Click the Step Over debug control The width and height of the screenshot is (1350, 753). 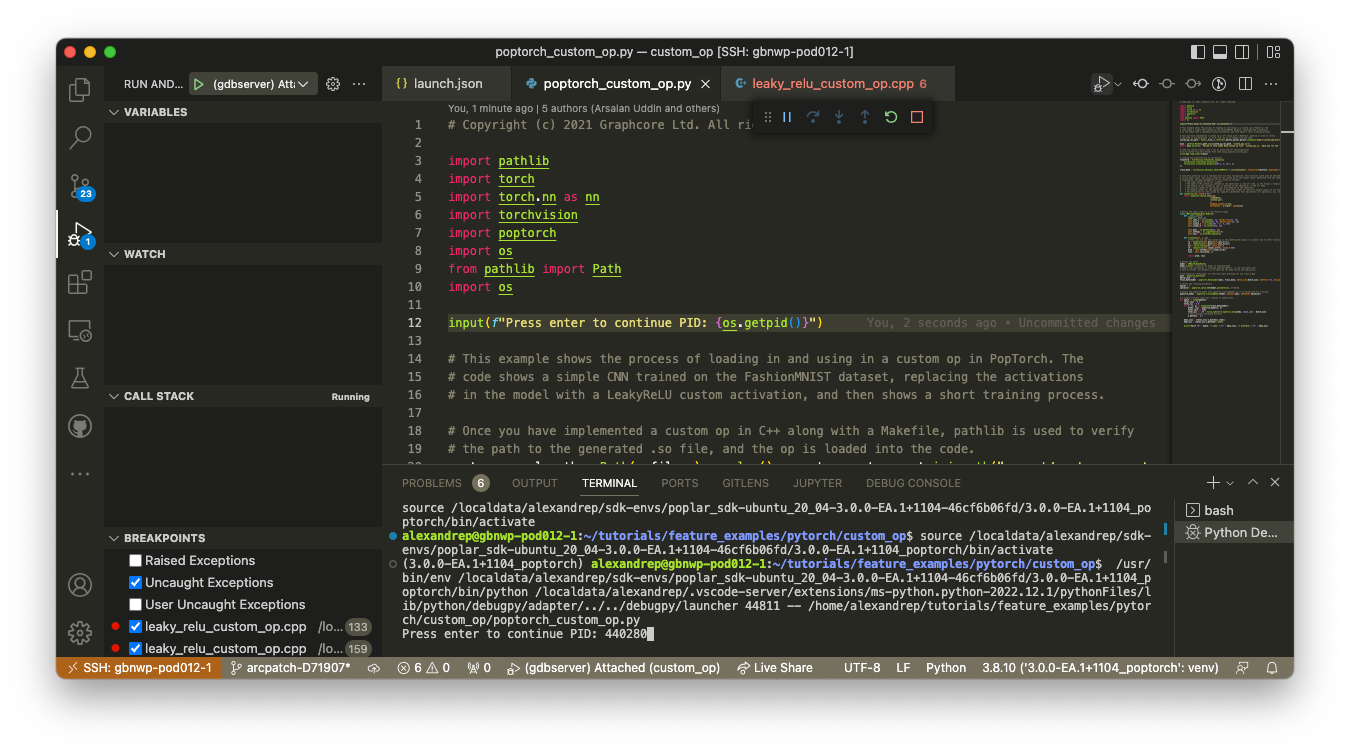(814, 117)
